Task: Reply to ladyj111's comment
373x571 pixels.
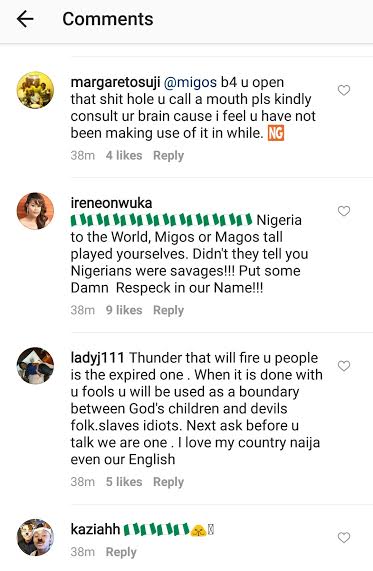Action: tap(168, 482)
